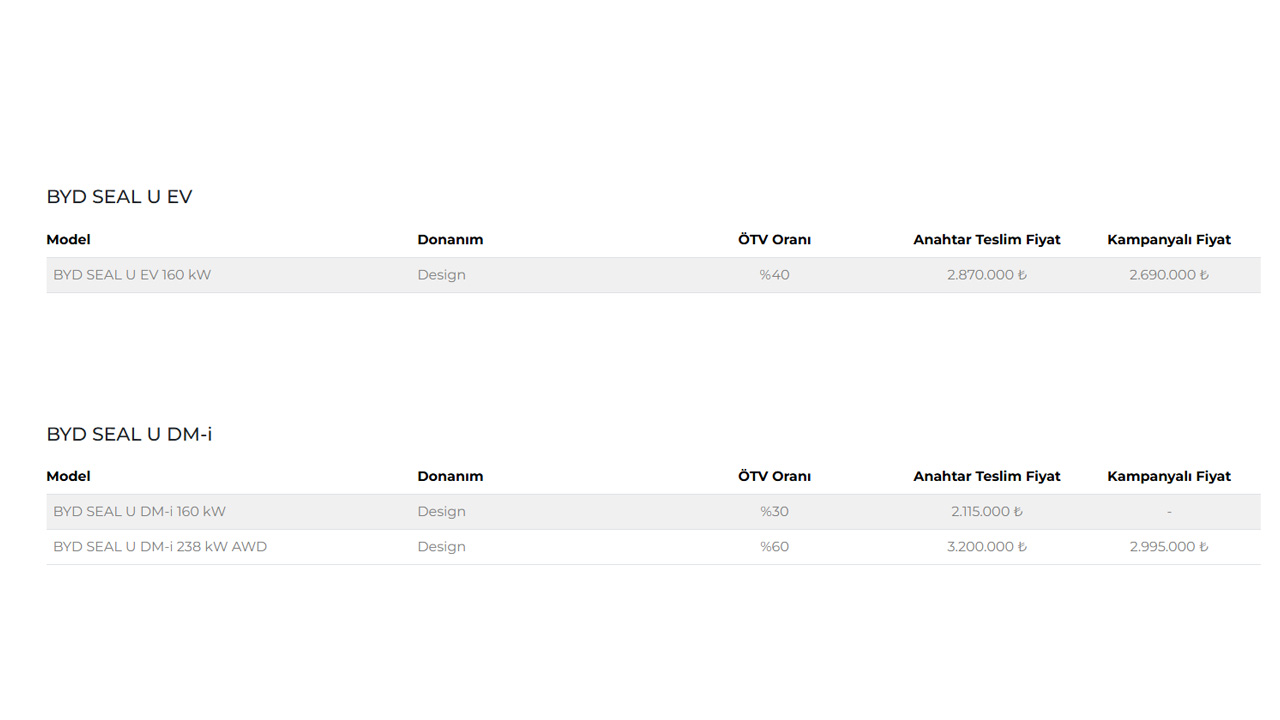Select the 'BYD SEAL U DM-i 238 kW AWD' cell
This screenshot has height=720, width=1280.
[x=160, y=547]
